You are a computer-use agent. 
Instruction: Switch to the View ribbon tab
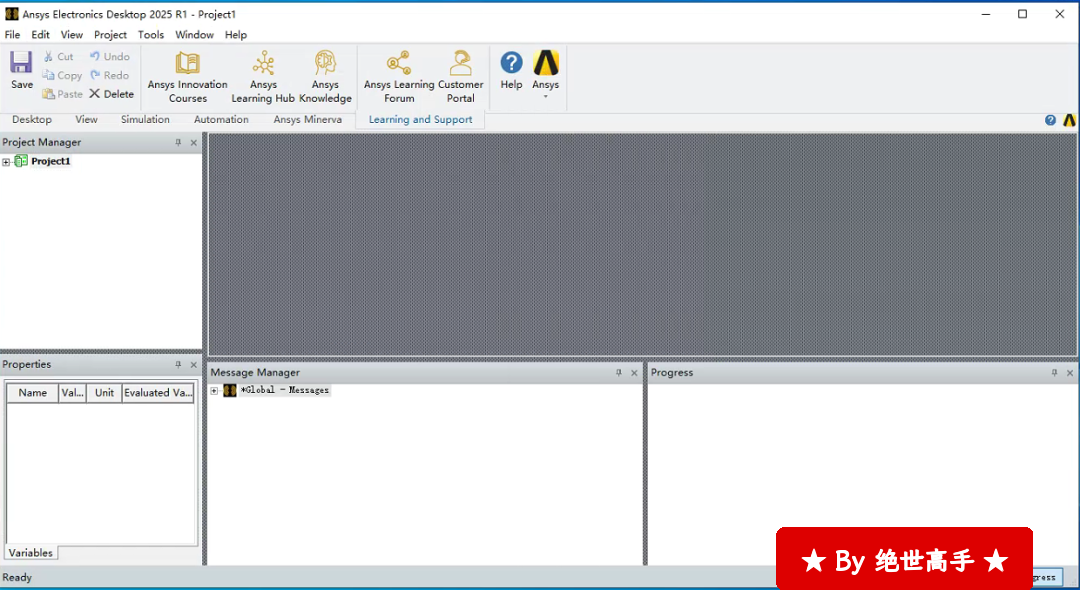[86, 120]
